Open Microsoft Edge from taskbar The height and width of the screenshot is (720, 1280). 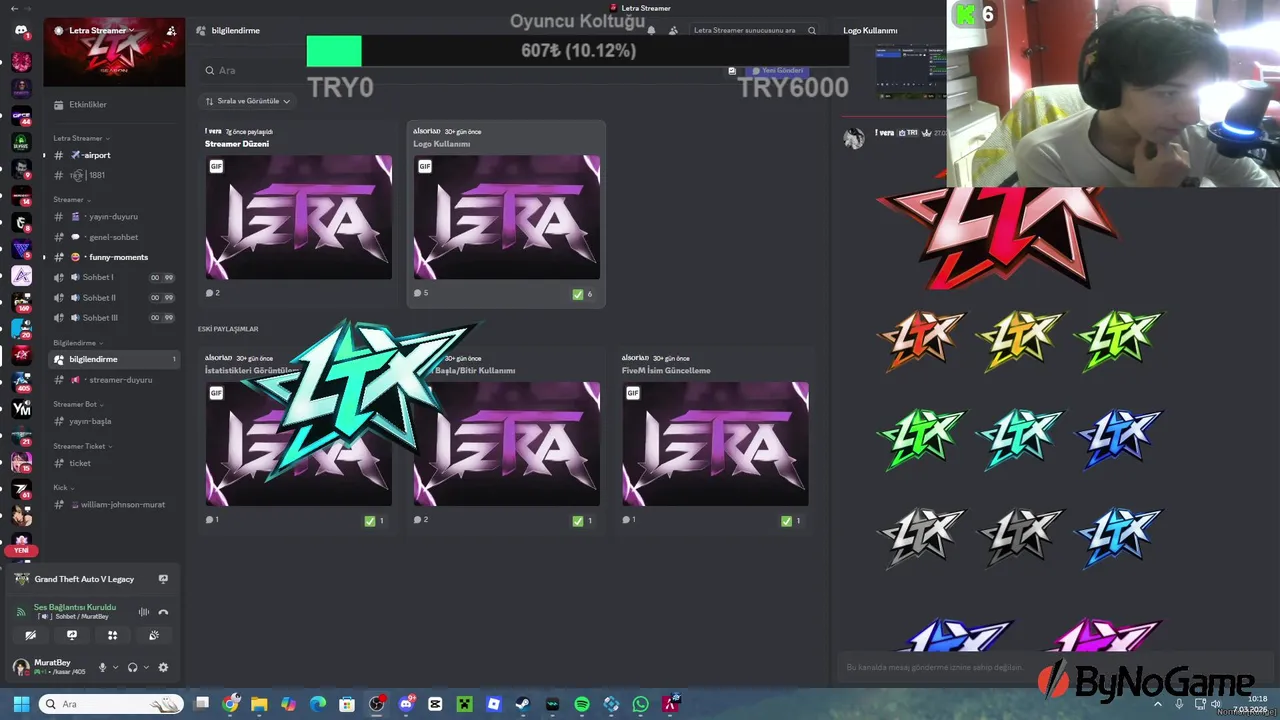point(318,704)
